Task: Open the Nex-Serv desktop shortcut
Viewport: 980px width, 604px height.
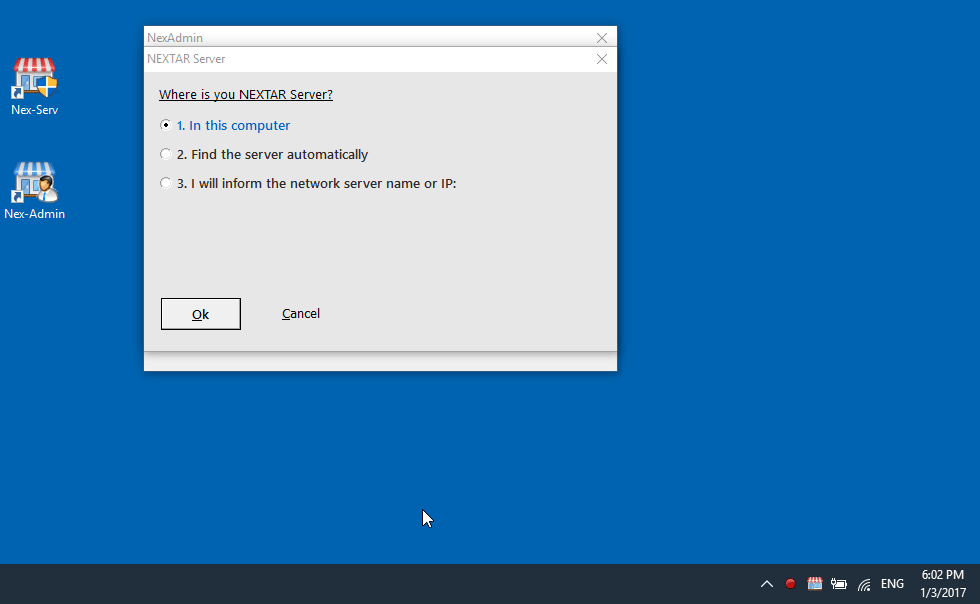Action: click(34, 87)
